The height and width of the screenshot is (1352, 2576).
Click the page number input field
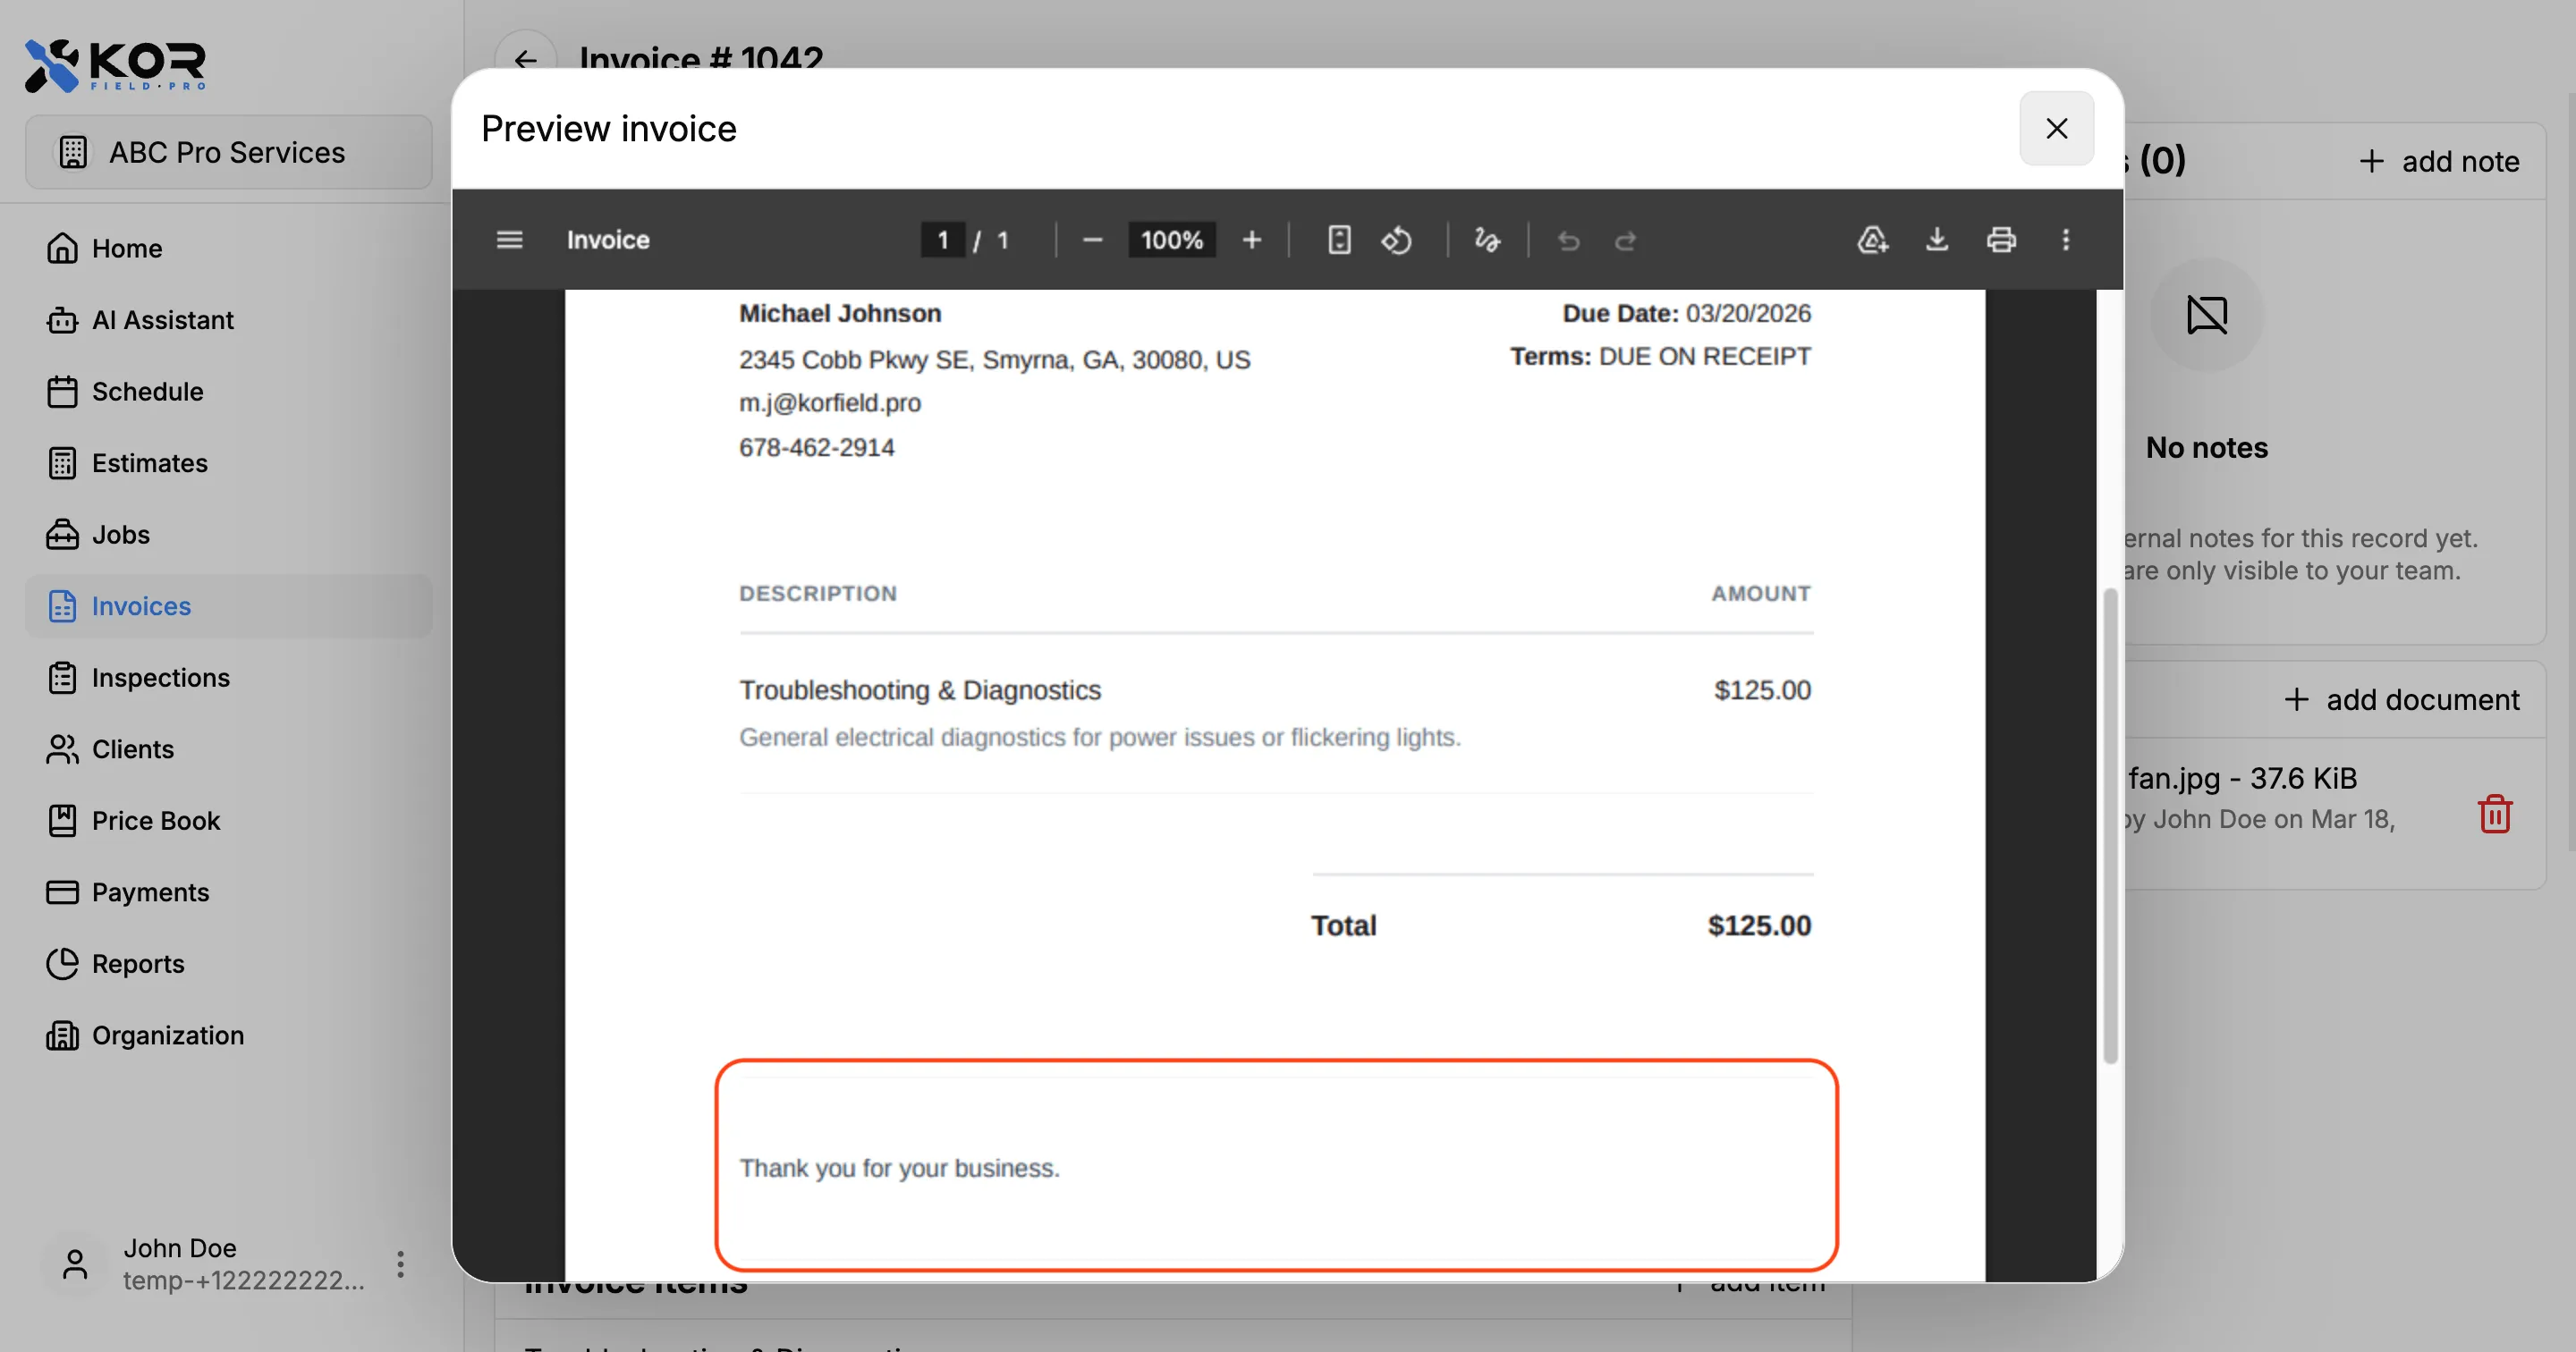941,240
